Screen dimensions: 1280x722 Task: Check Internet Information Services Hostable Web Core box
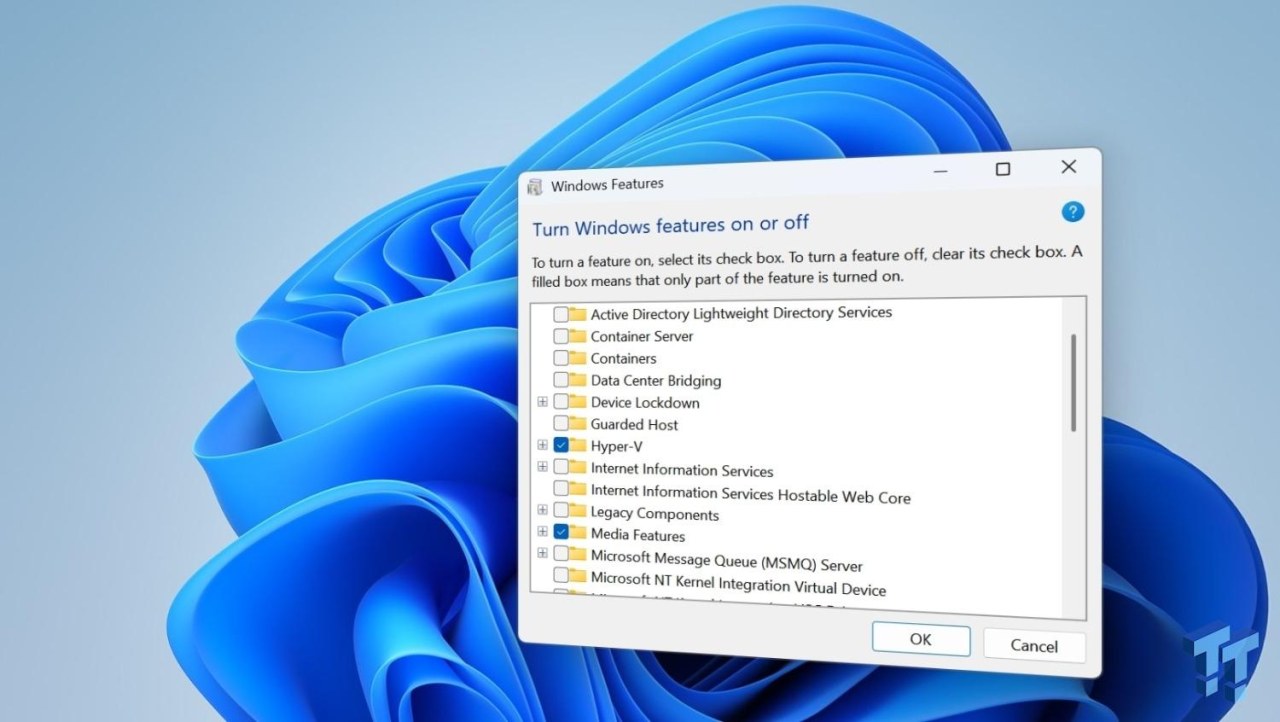point(561,490)
